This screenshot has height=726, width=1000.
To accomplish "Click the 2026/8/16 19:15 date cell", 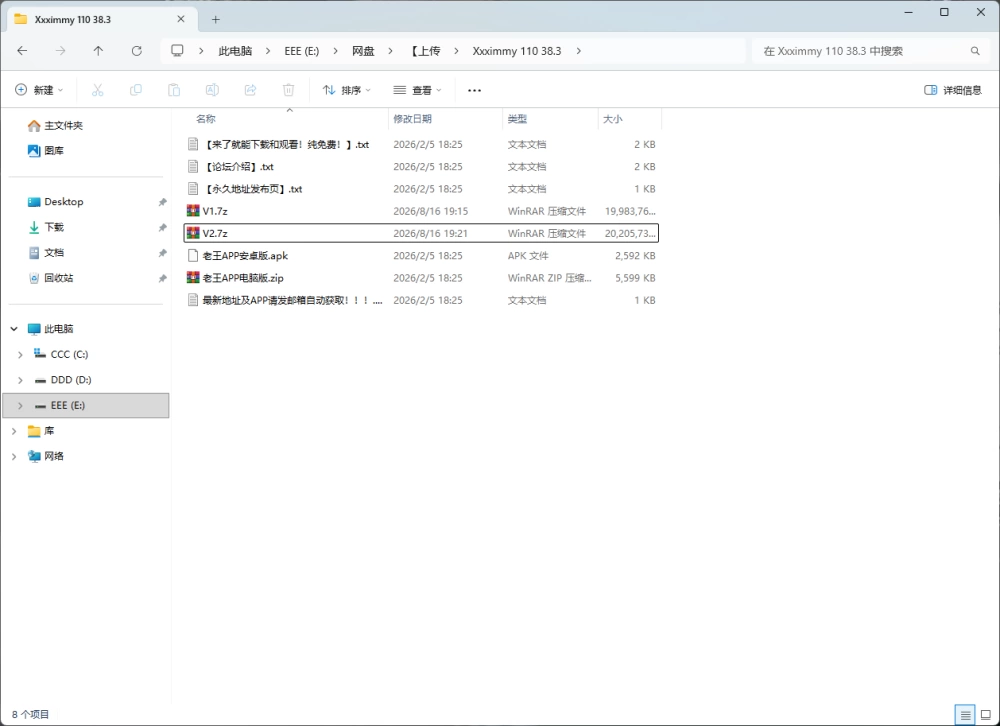I will pyautogui.click(x=430, y=211).
